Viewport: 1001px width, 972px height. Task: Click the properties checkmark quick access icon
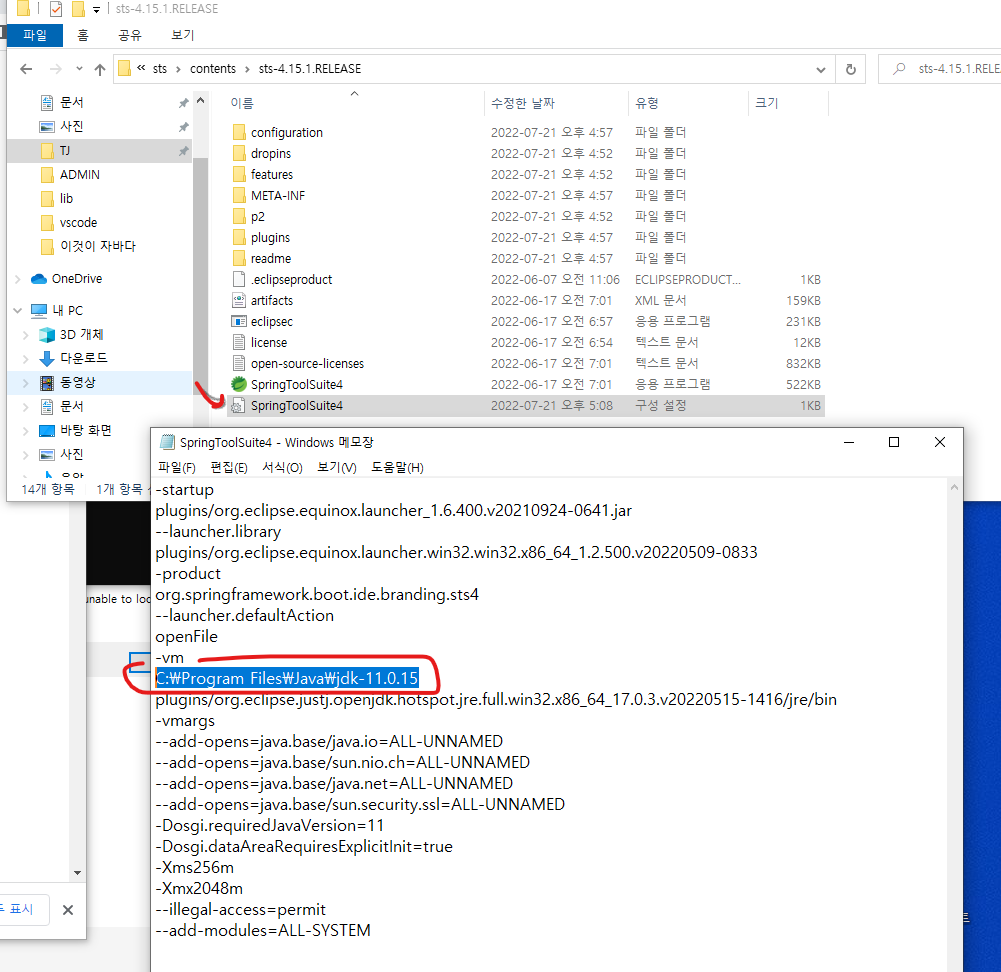point(56,9)
